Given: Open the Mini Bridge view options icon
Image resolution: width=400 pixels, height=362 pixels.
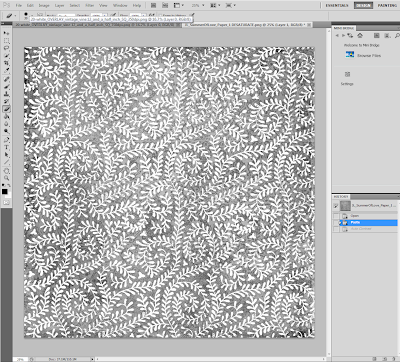Looking at the screenshot, I should coord(387,35).
